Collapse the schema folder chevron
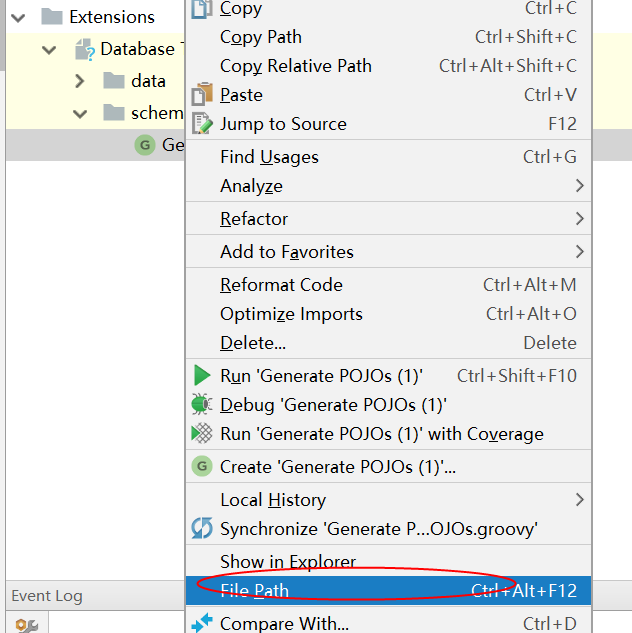 pos(81,113)
